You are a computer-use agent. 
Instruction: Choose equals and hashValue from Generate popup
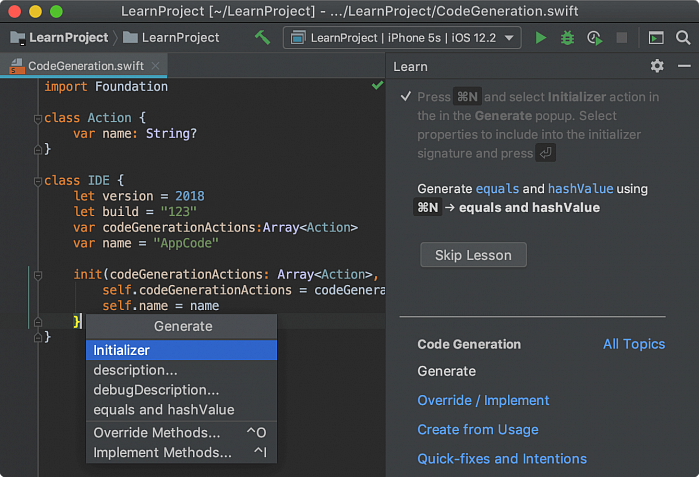click(x=164, y=410)
